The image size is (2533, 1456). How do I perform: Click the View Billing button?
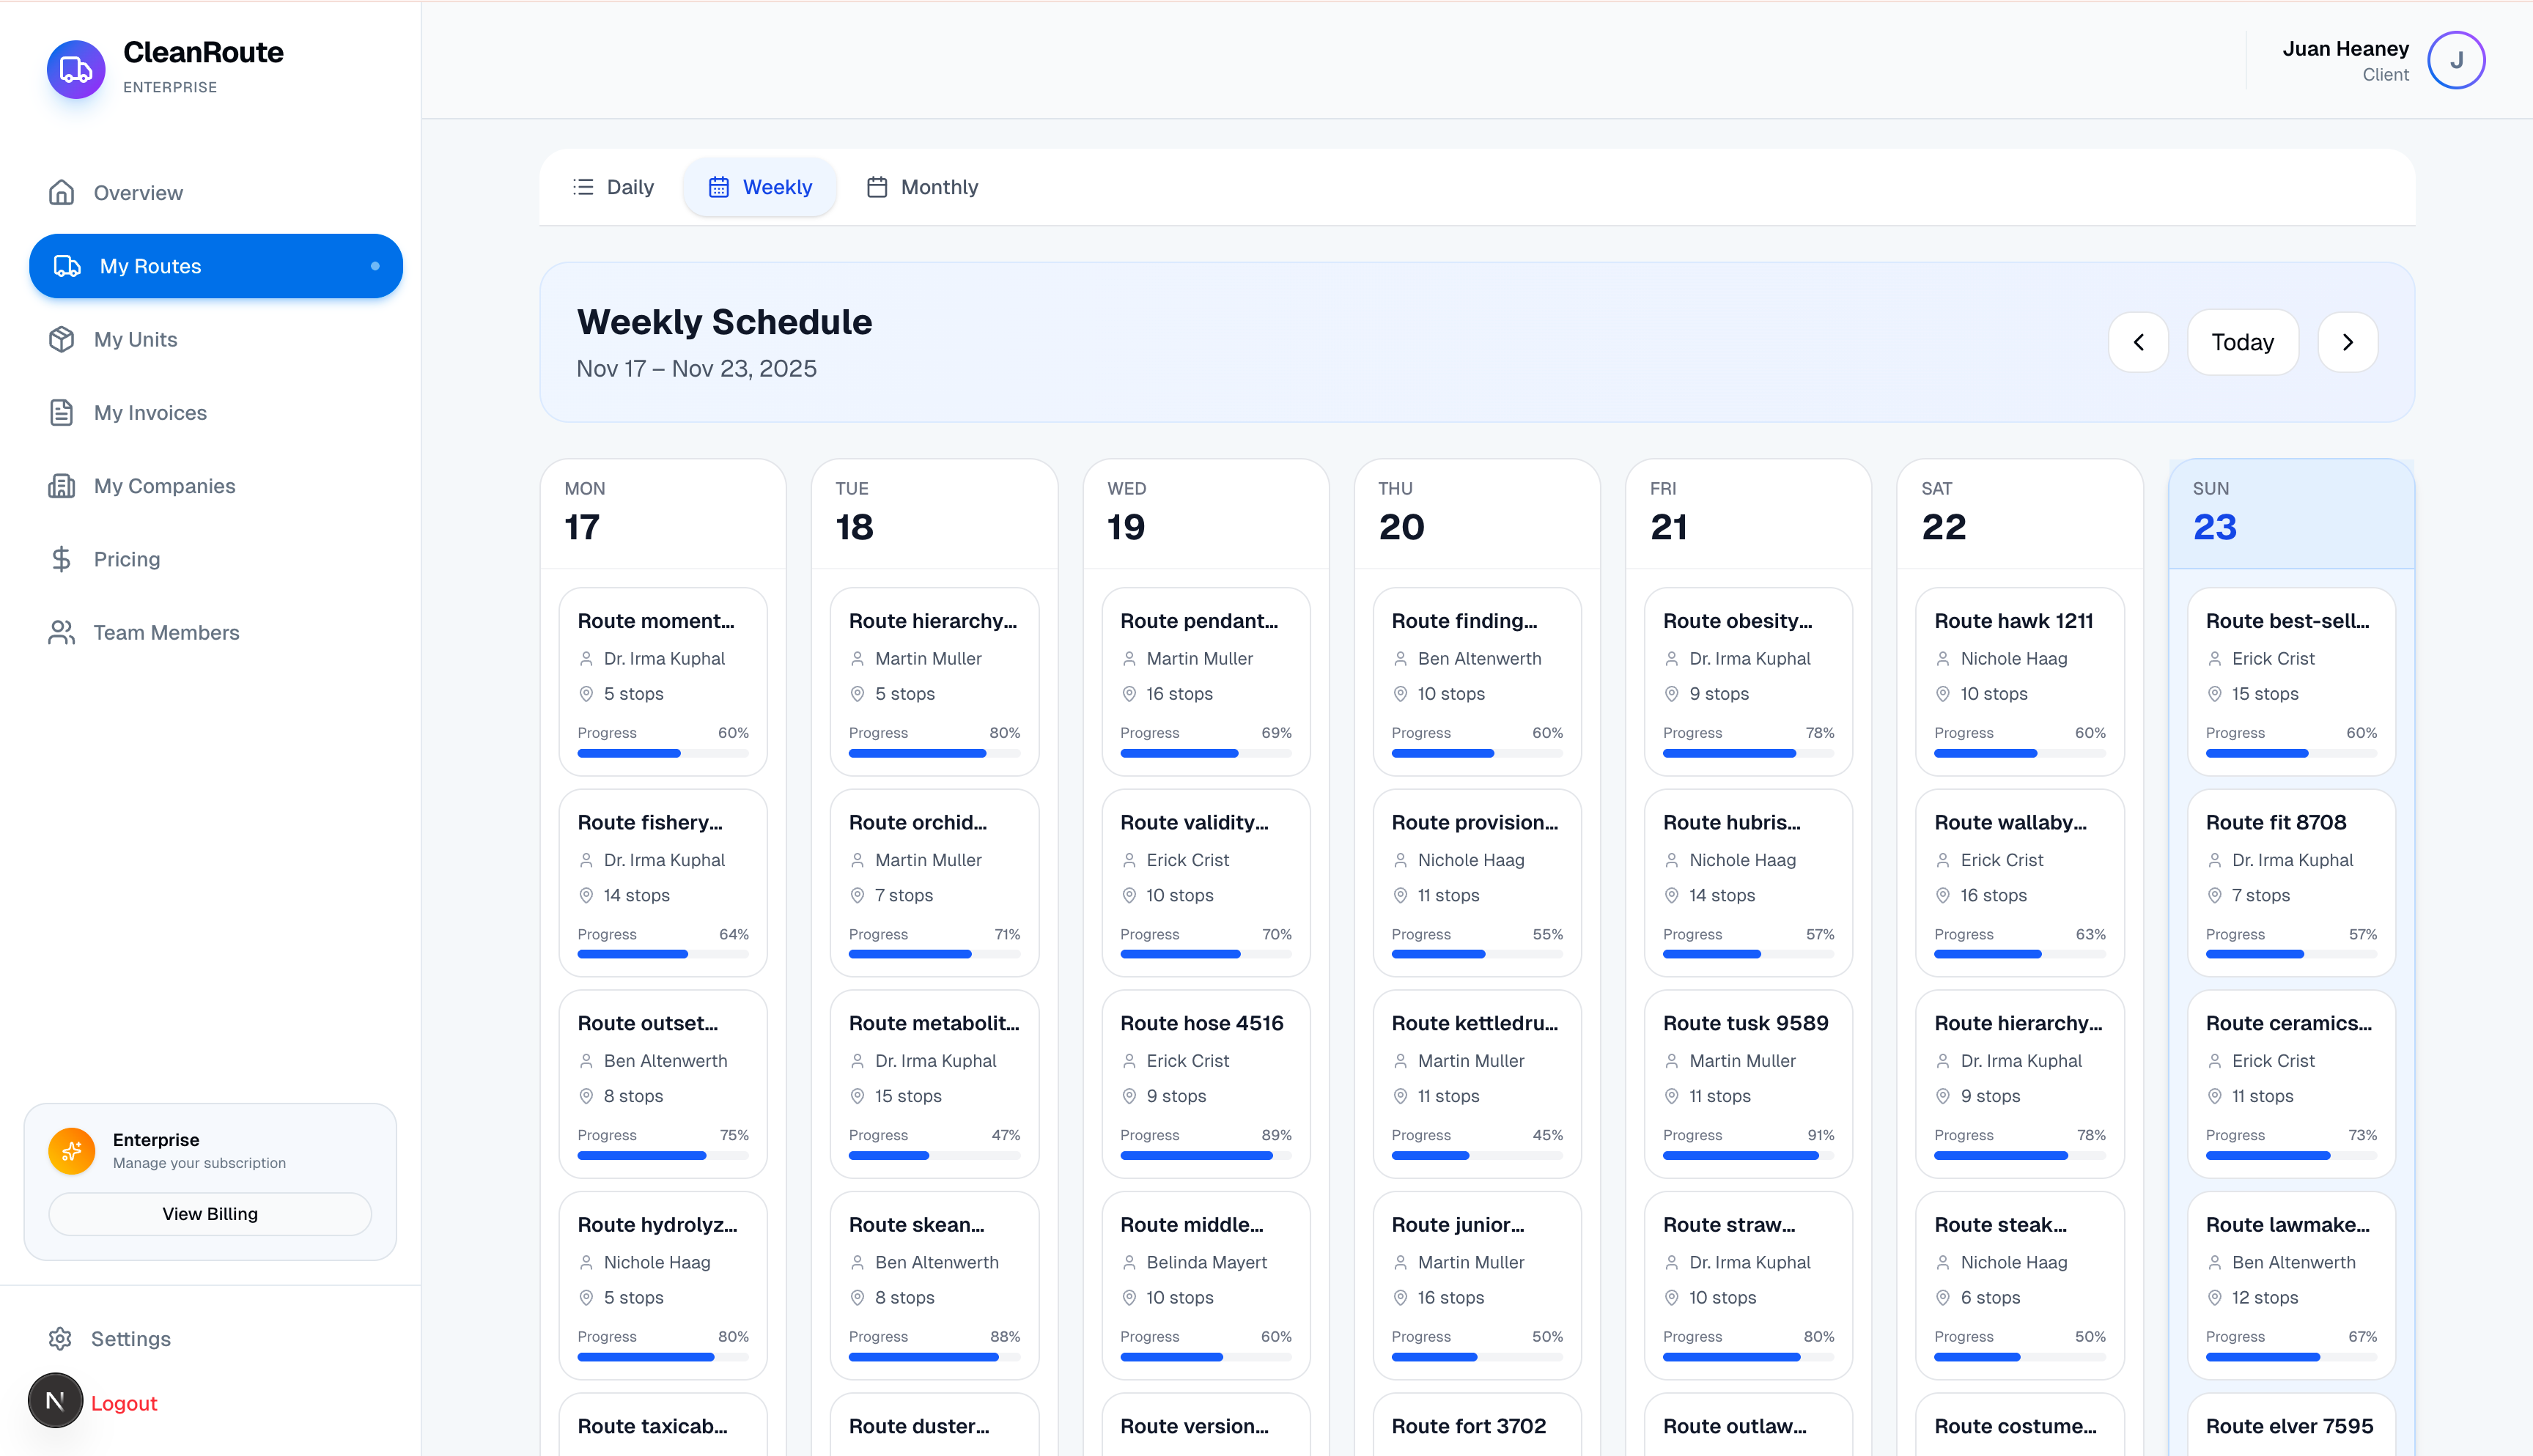(x=209, y=1213)
